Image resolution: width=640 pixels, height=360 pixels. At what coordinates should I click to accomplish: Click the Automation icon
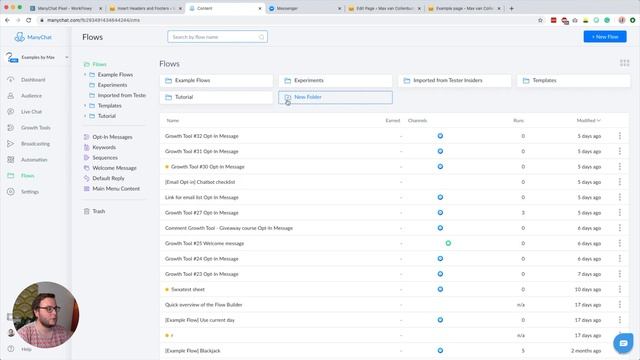pos(11,160)
